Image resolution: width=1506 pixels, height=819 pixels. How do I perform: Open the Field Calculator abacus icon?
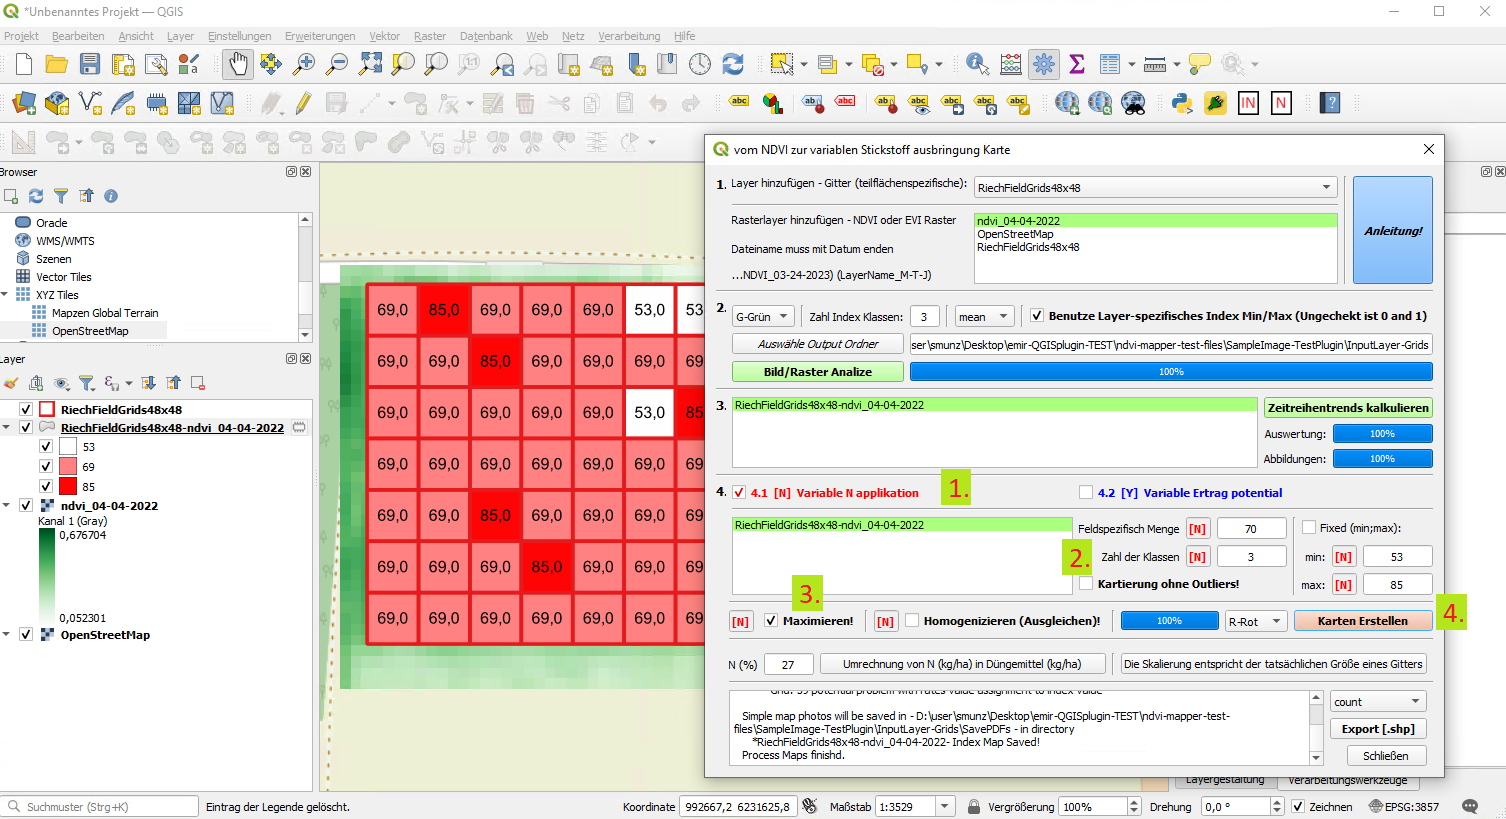coord(1011,65)
